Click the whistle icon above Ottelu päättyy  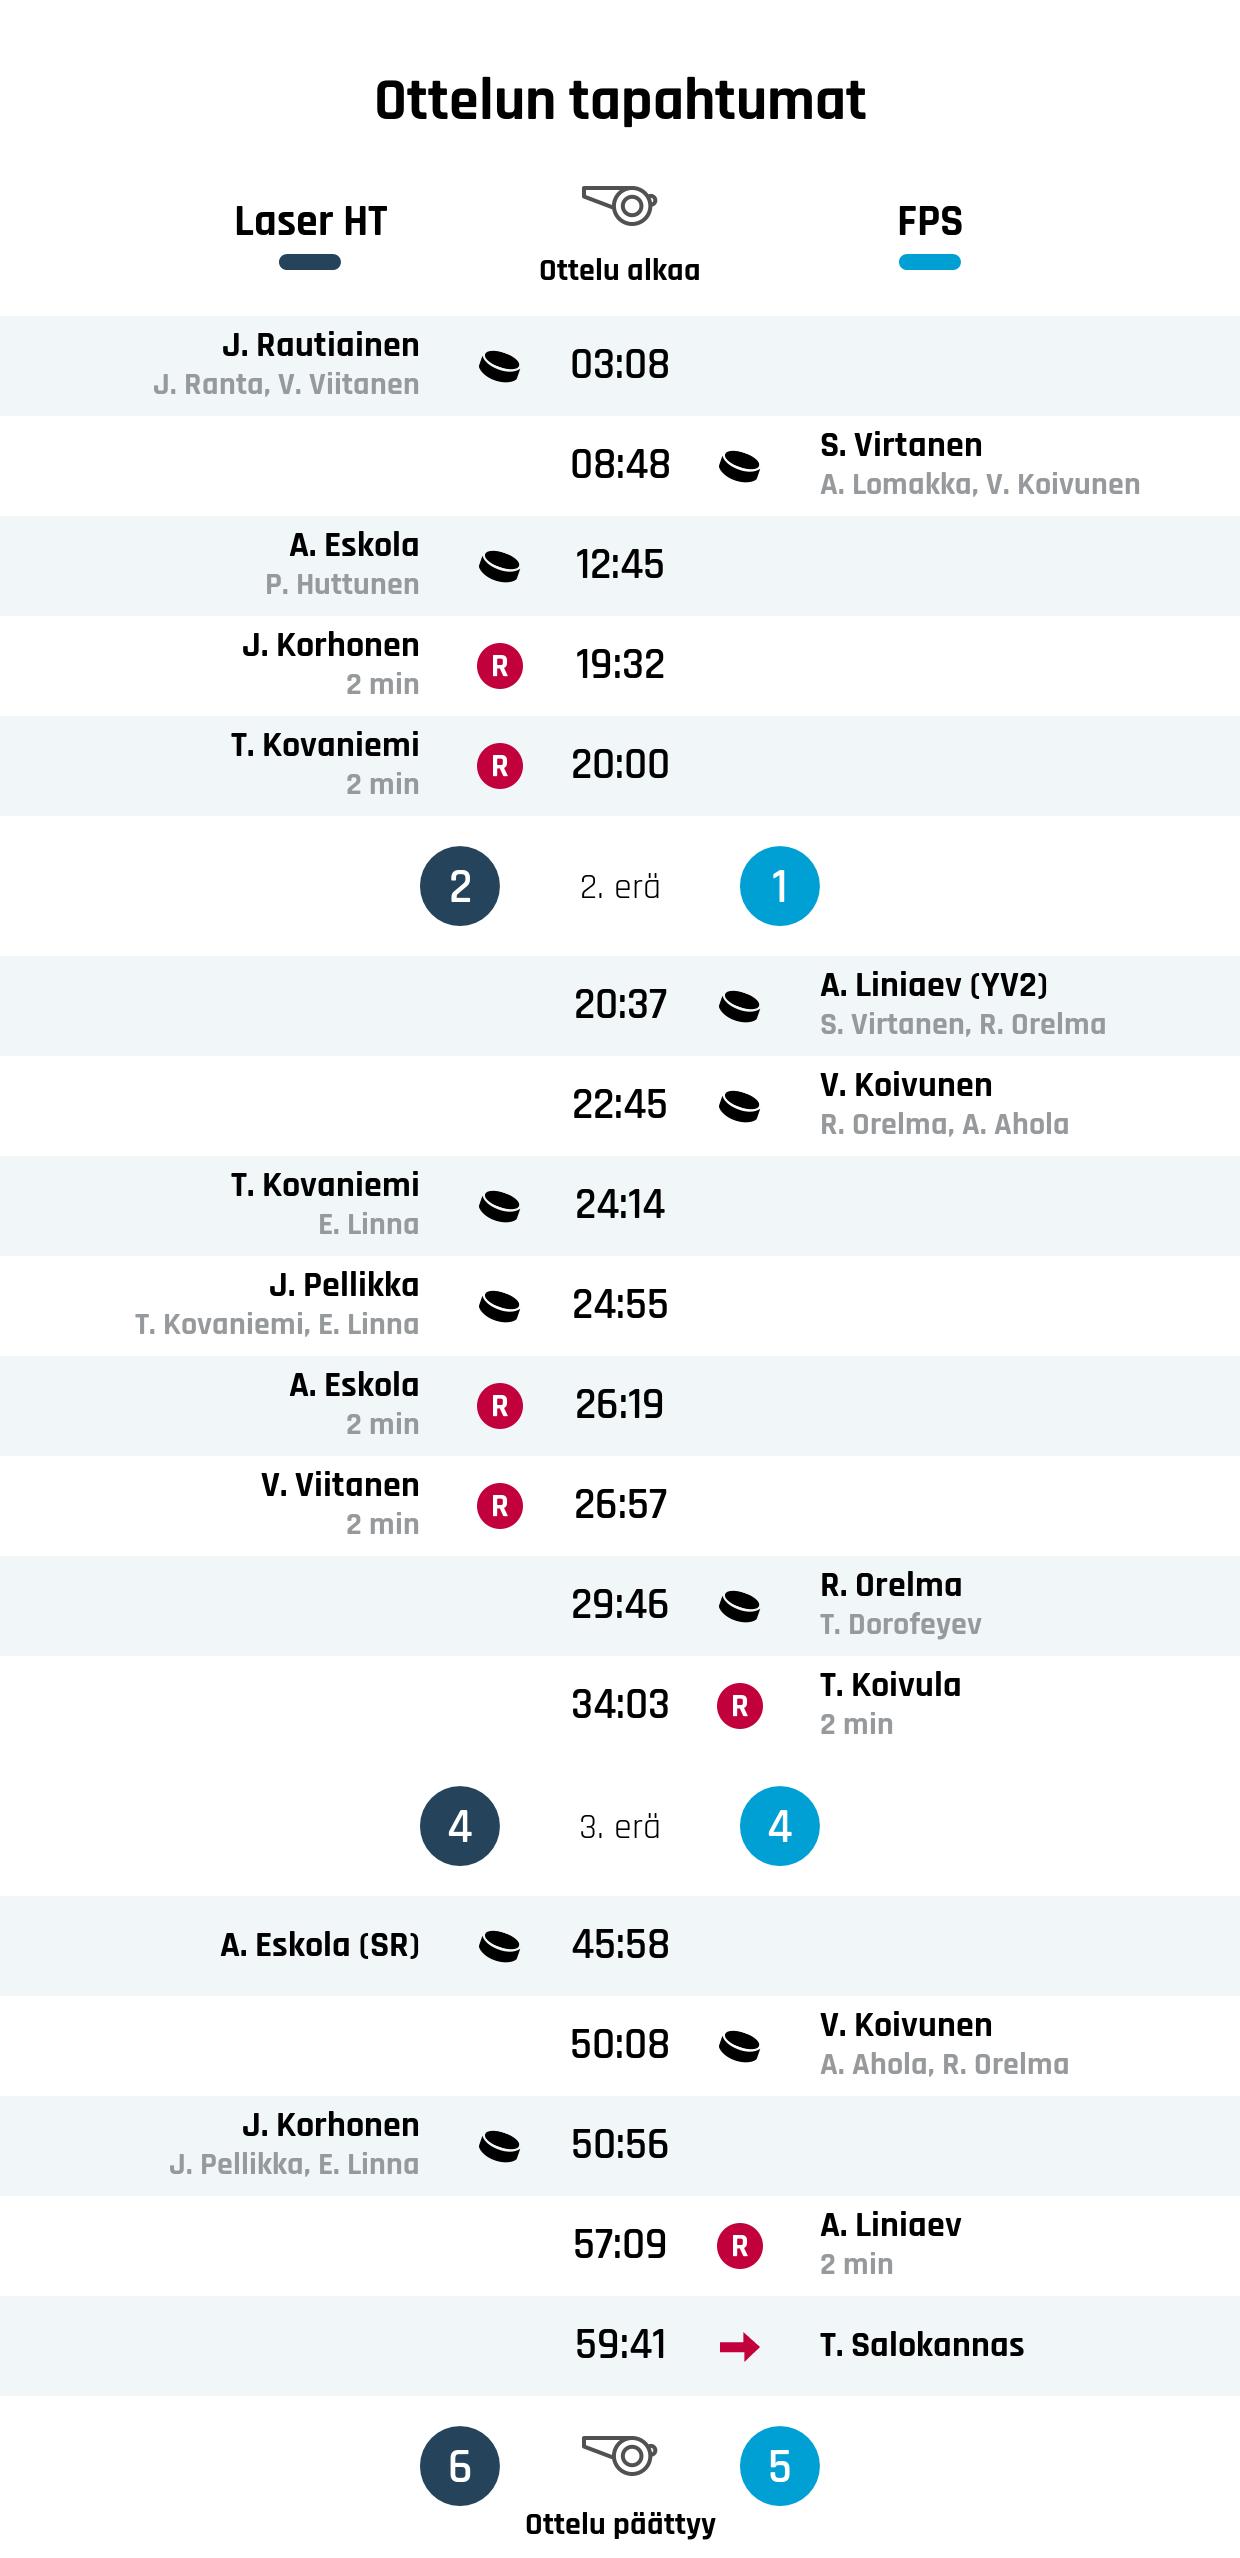pyautogui.click(x=619, y=2455)
